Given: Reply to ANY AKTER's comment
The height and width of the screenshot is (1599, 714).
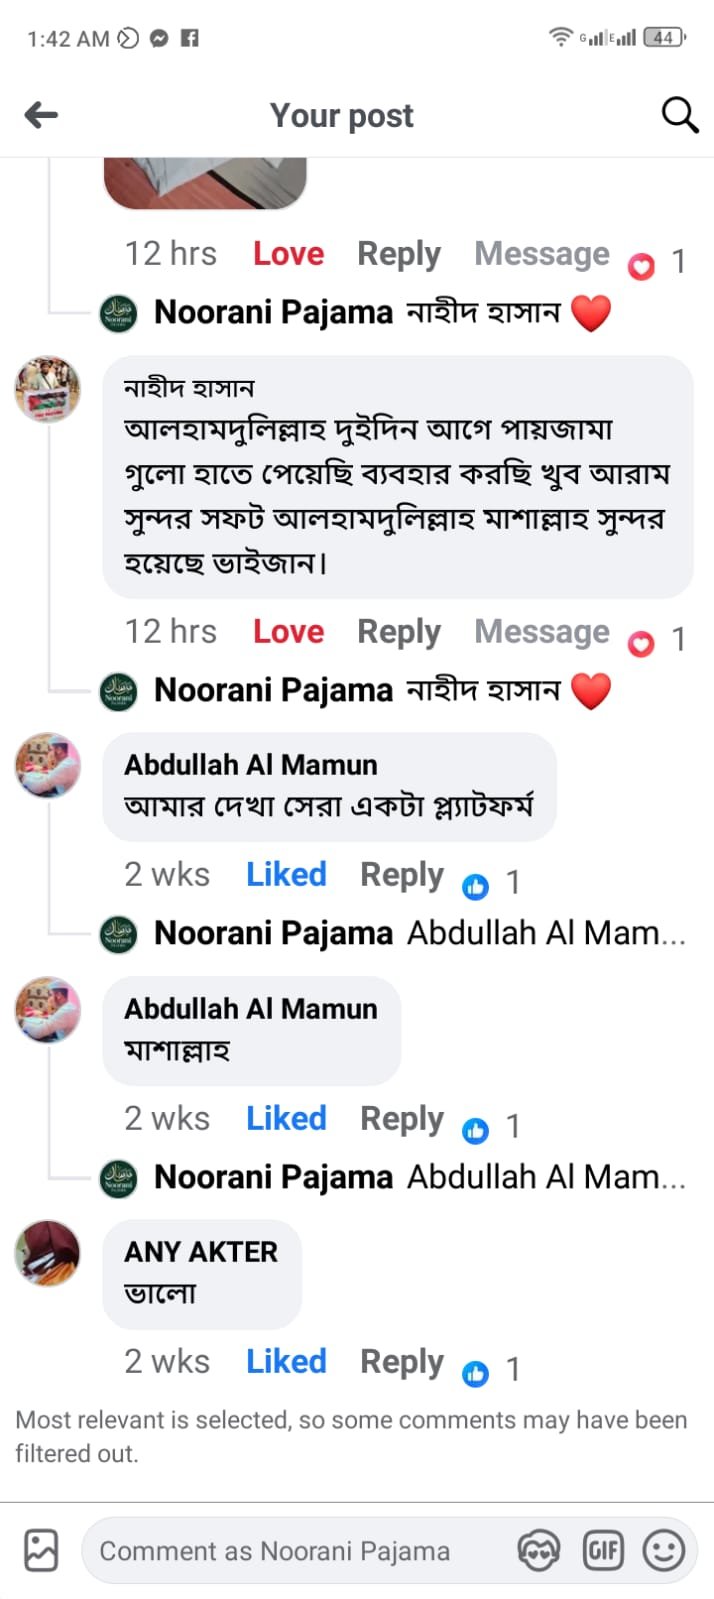Looking at the screenshot, I should pyautogui.click(x=401, y=1361).
